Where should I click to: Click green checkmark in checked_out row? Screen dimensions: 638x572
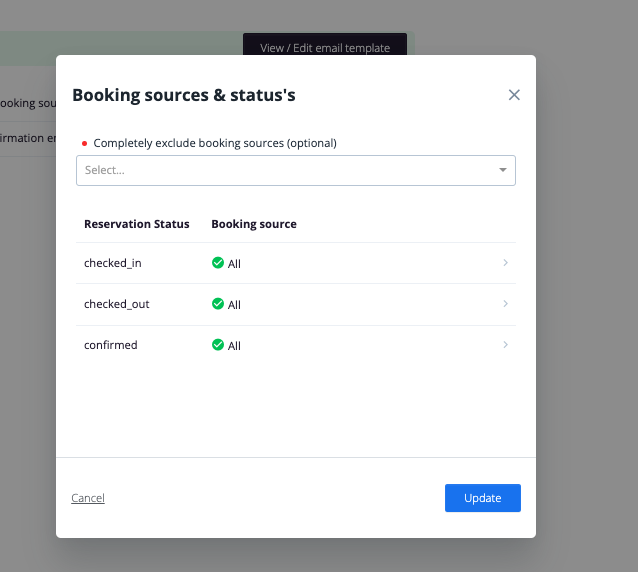click(218, 304)
